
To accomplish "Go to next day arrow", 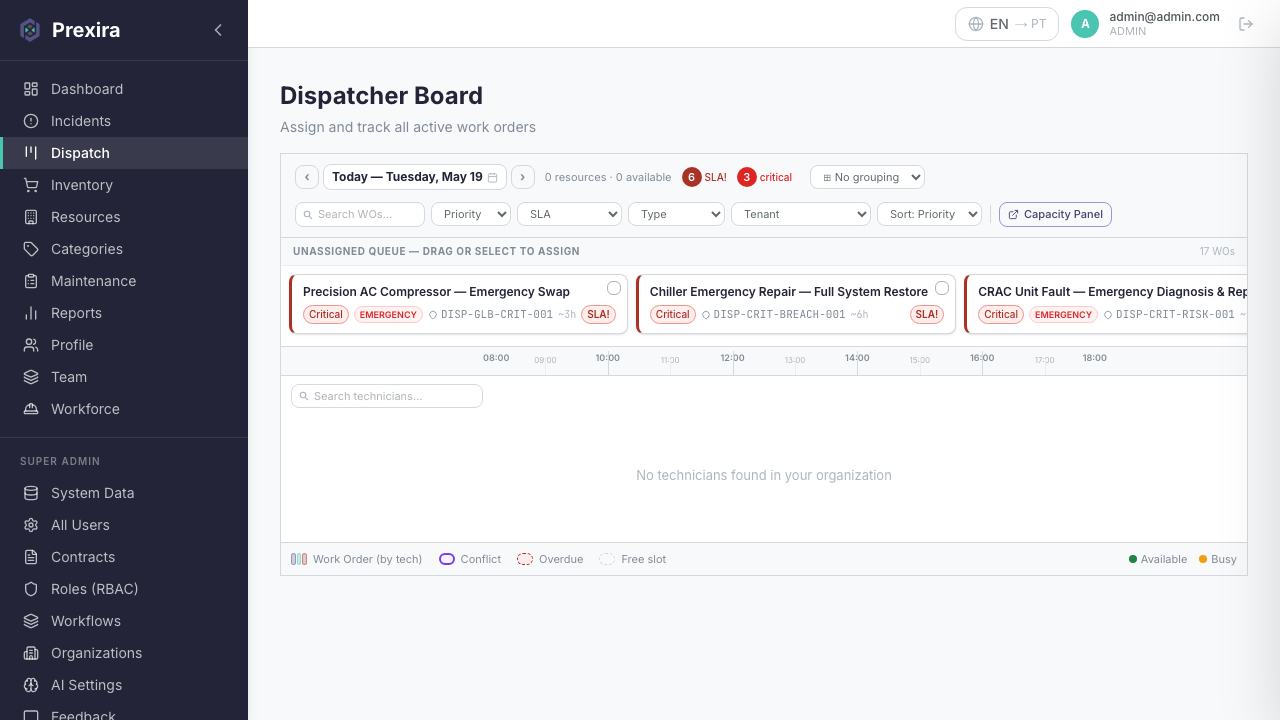I will 523,177.
